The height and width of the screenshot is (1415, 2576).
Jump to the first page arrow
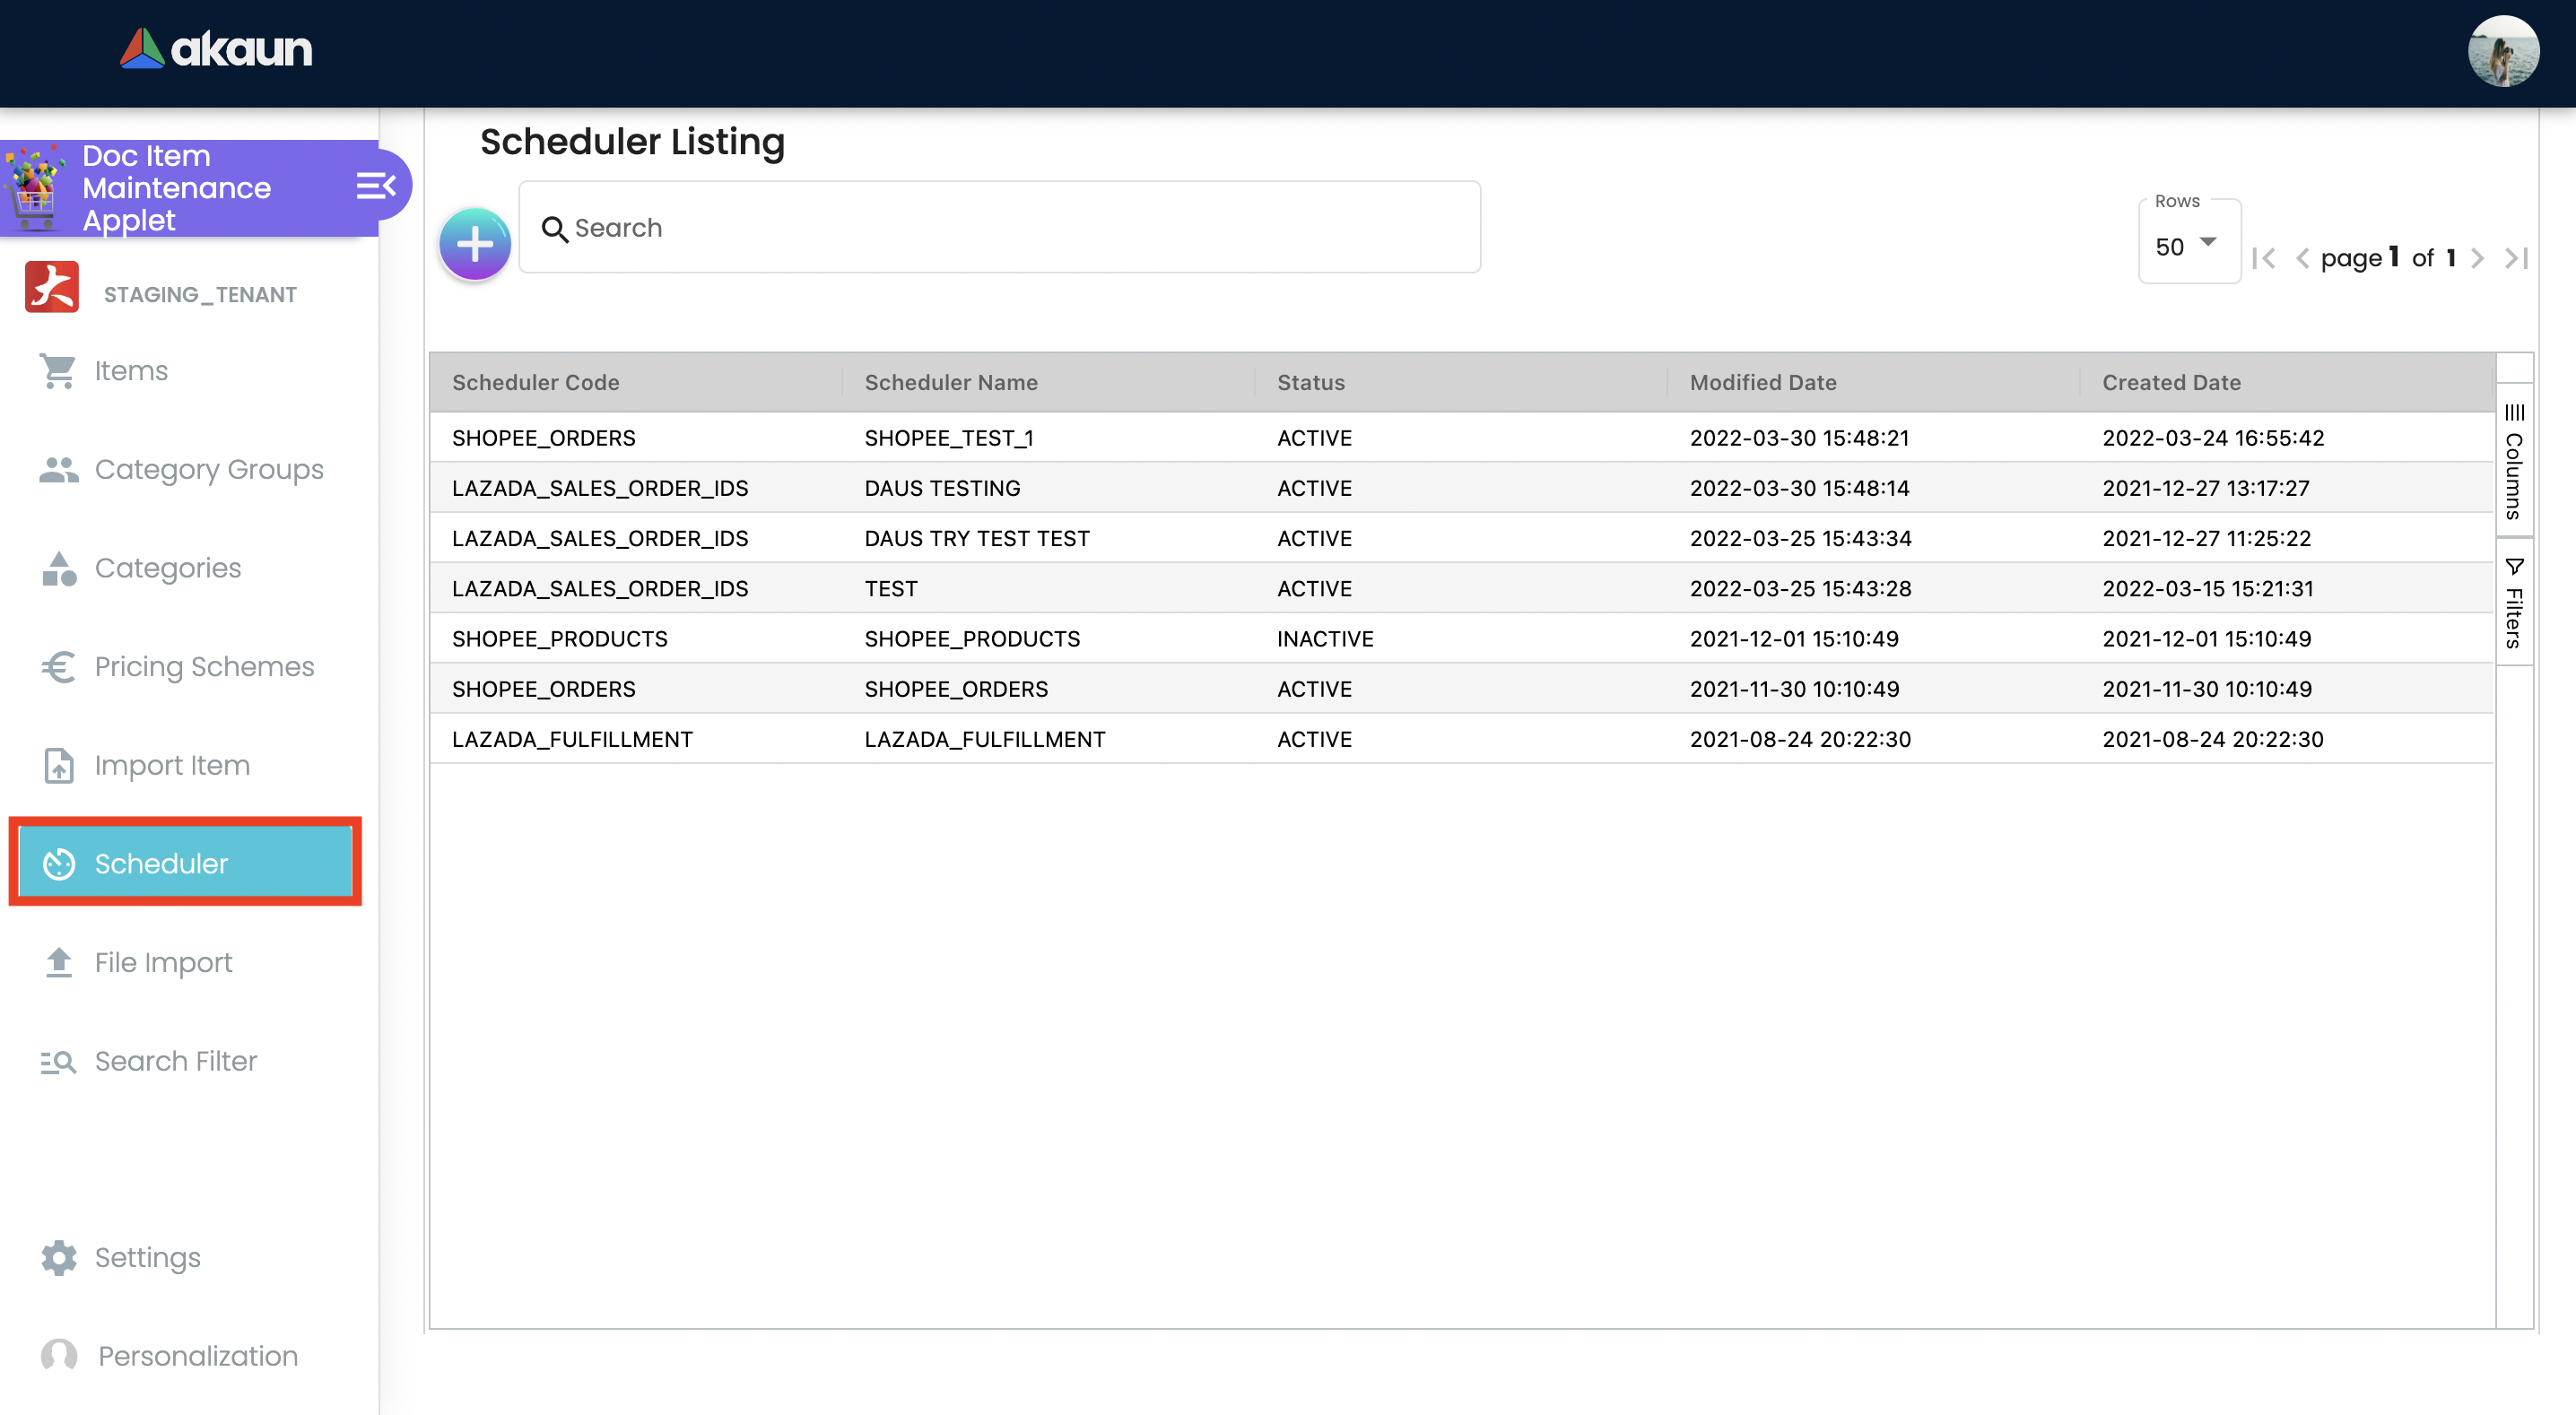2264,259
